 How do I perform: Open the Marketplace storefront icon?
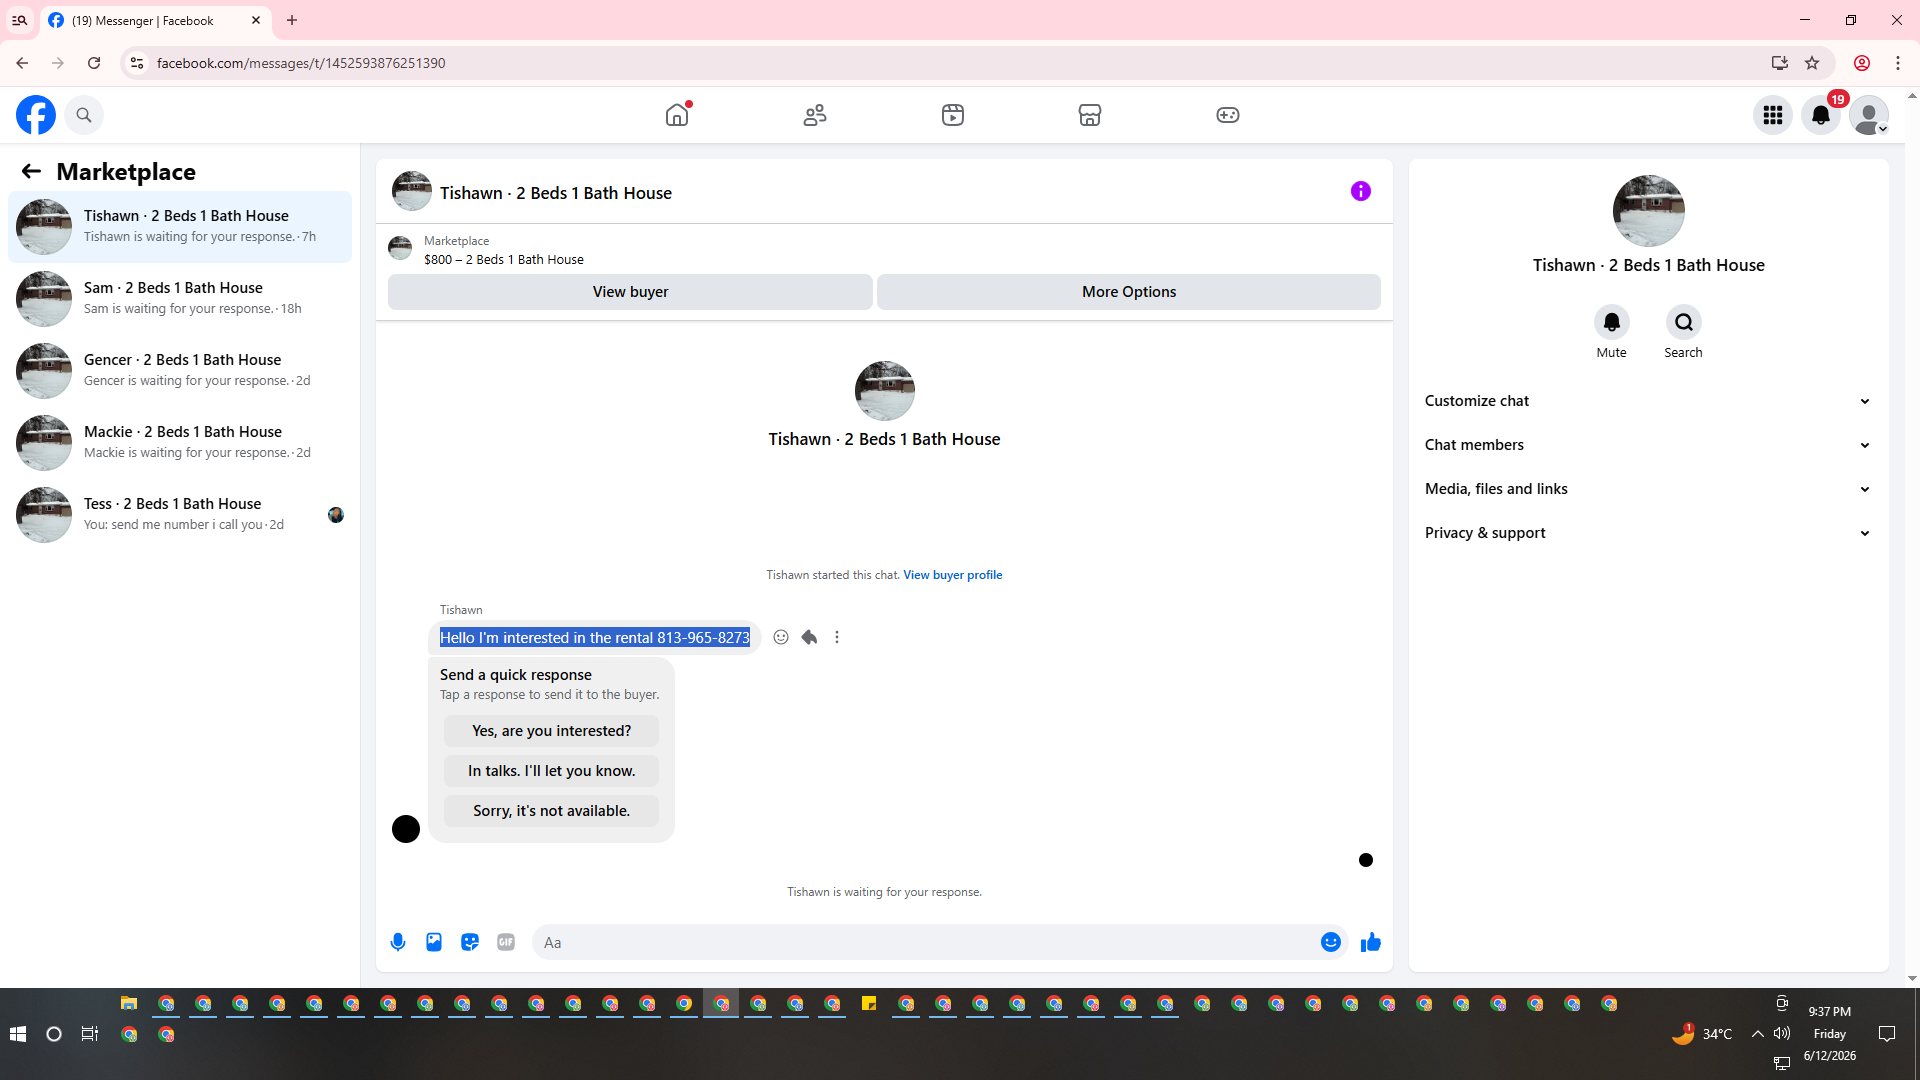[x=1090, y=115]
